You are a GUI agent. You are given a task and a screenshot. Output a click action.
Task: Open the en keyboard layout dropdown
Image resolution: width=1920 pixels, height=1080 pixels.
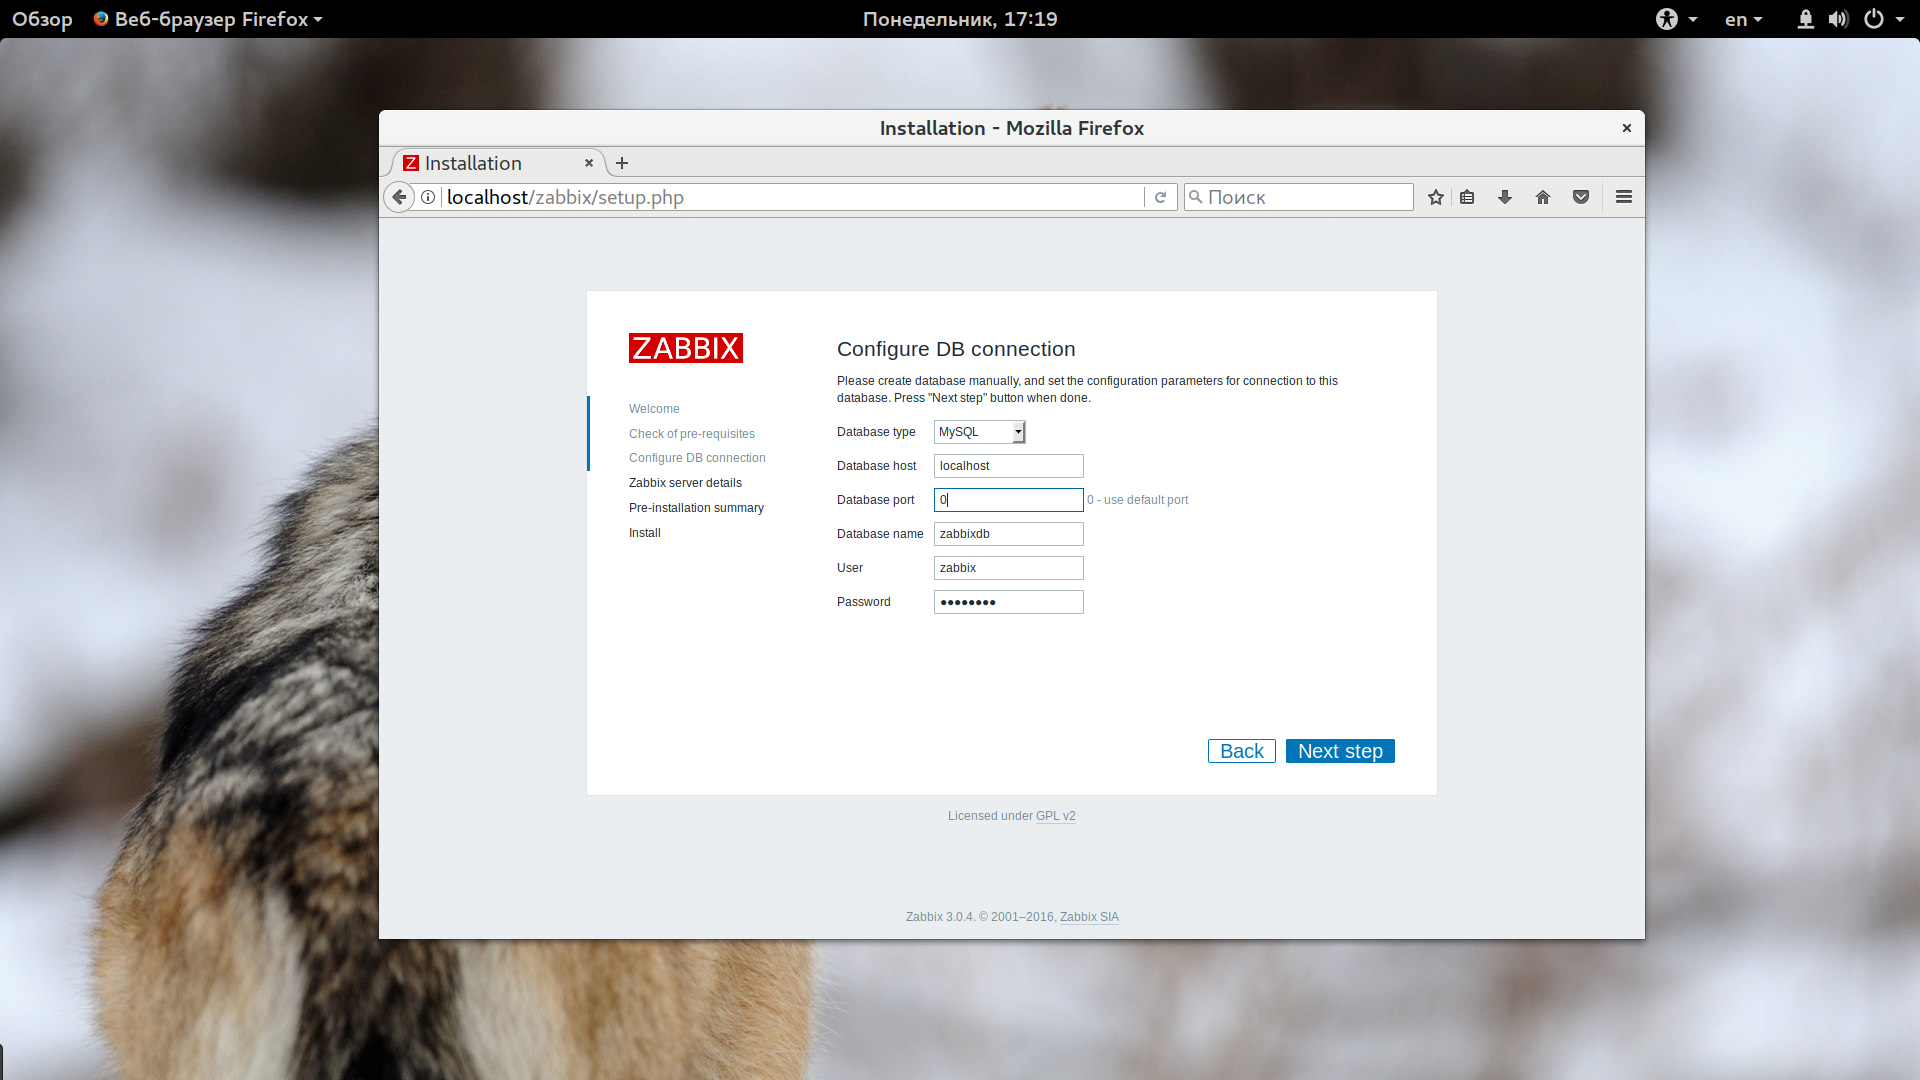1743,19
